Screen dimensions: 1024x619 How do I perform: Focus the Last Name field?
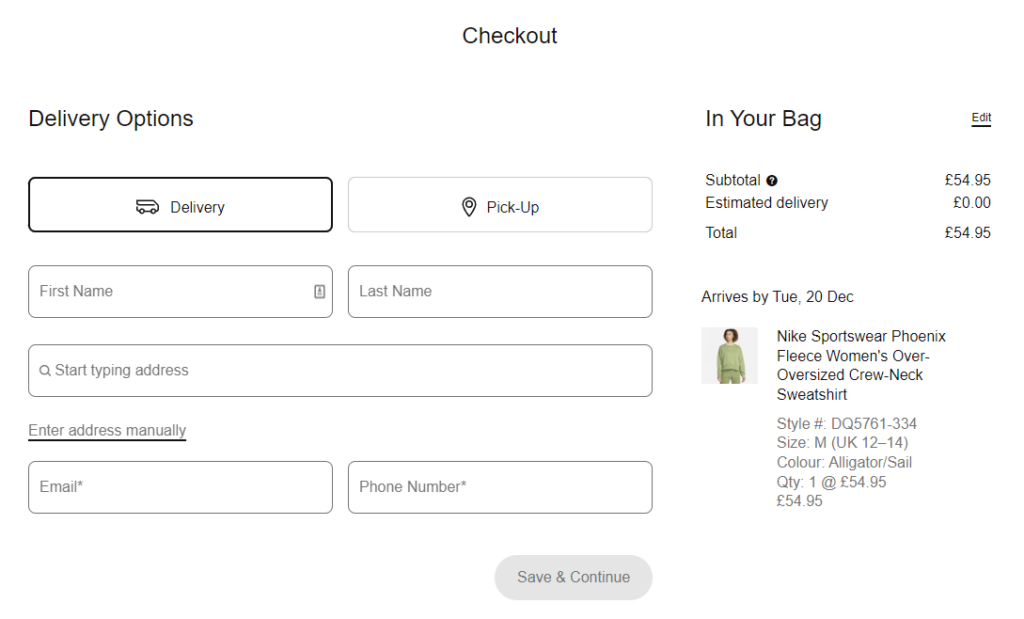(x=499, y=291)
